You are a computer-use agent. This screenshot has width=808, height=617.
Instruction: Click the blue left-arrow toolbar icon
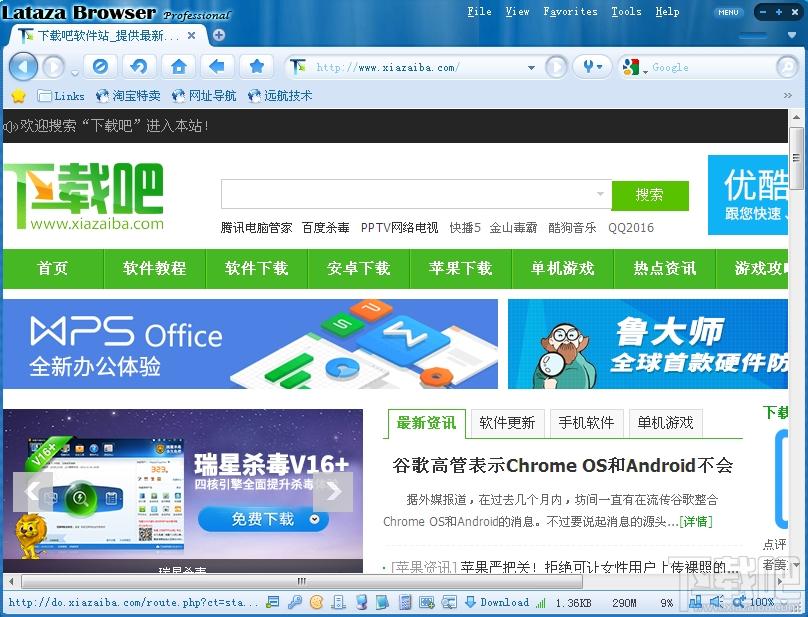pos(217,66)
